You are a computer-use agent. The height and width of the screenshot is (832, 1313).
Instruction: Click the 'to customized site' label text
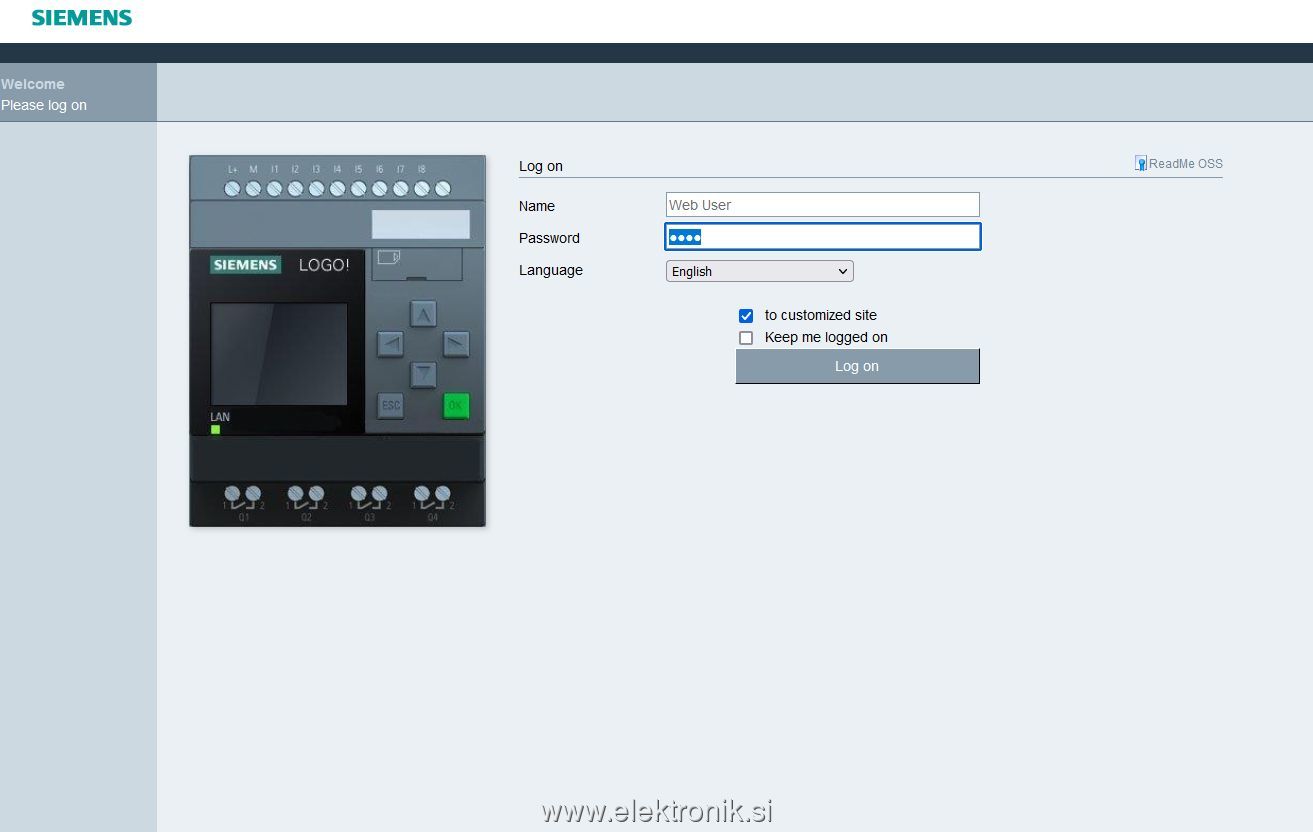tap(821, 315)
